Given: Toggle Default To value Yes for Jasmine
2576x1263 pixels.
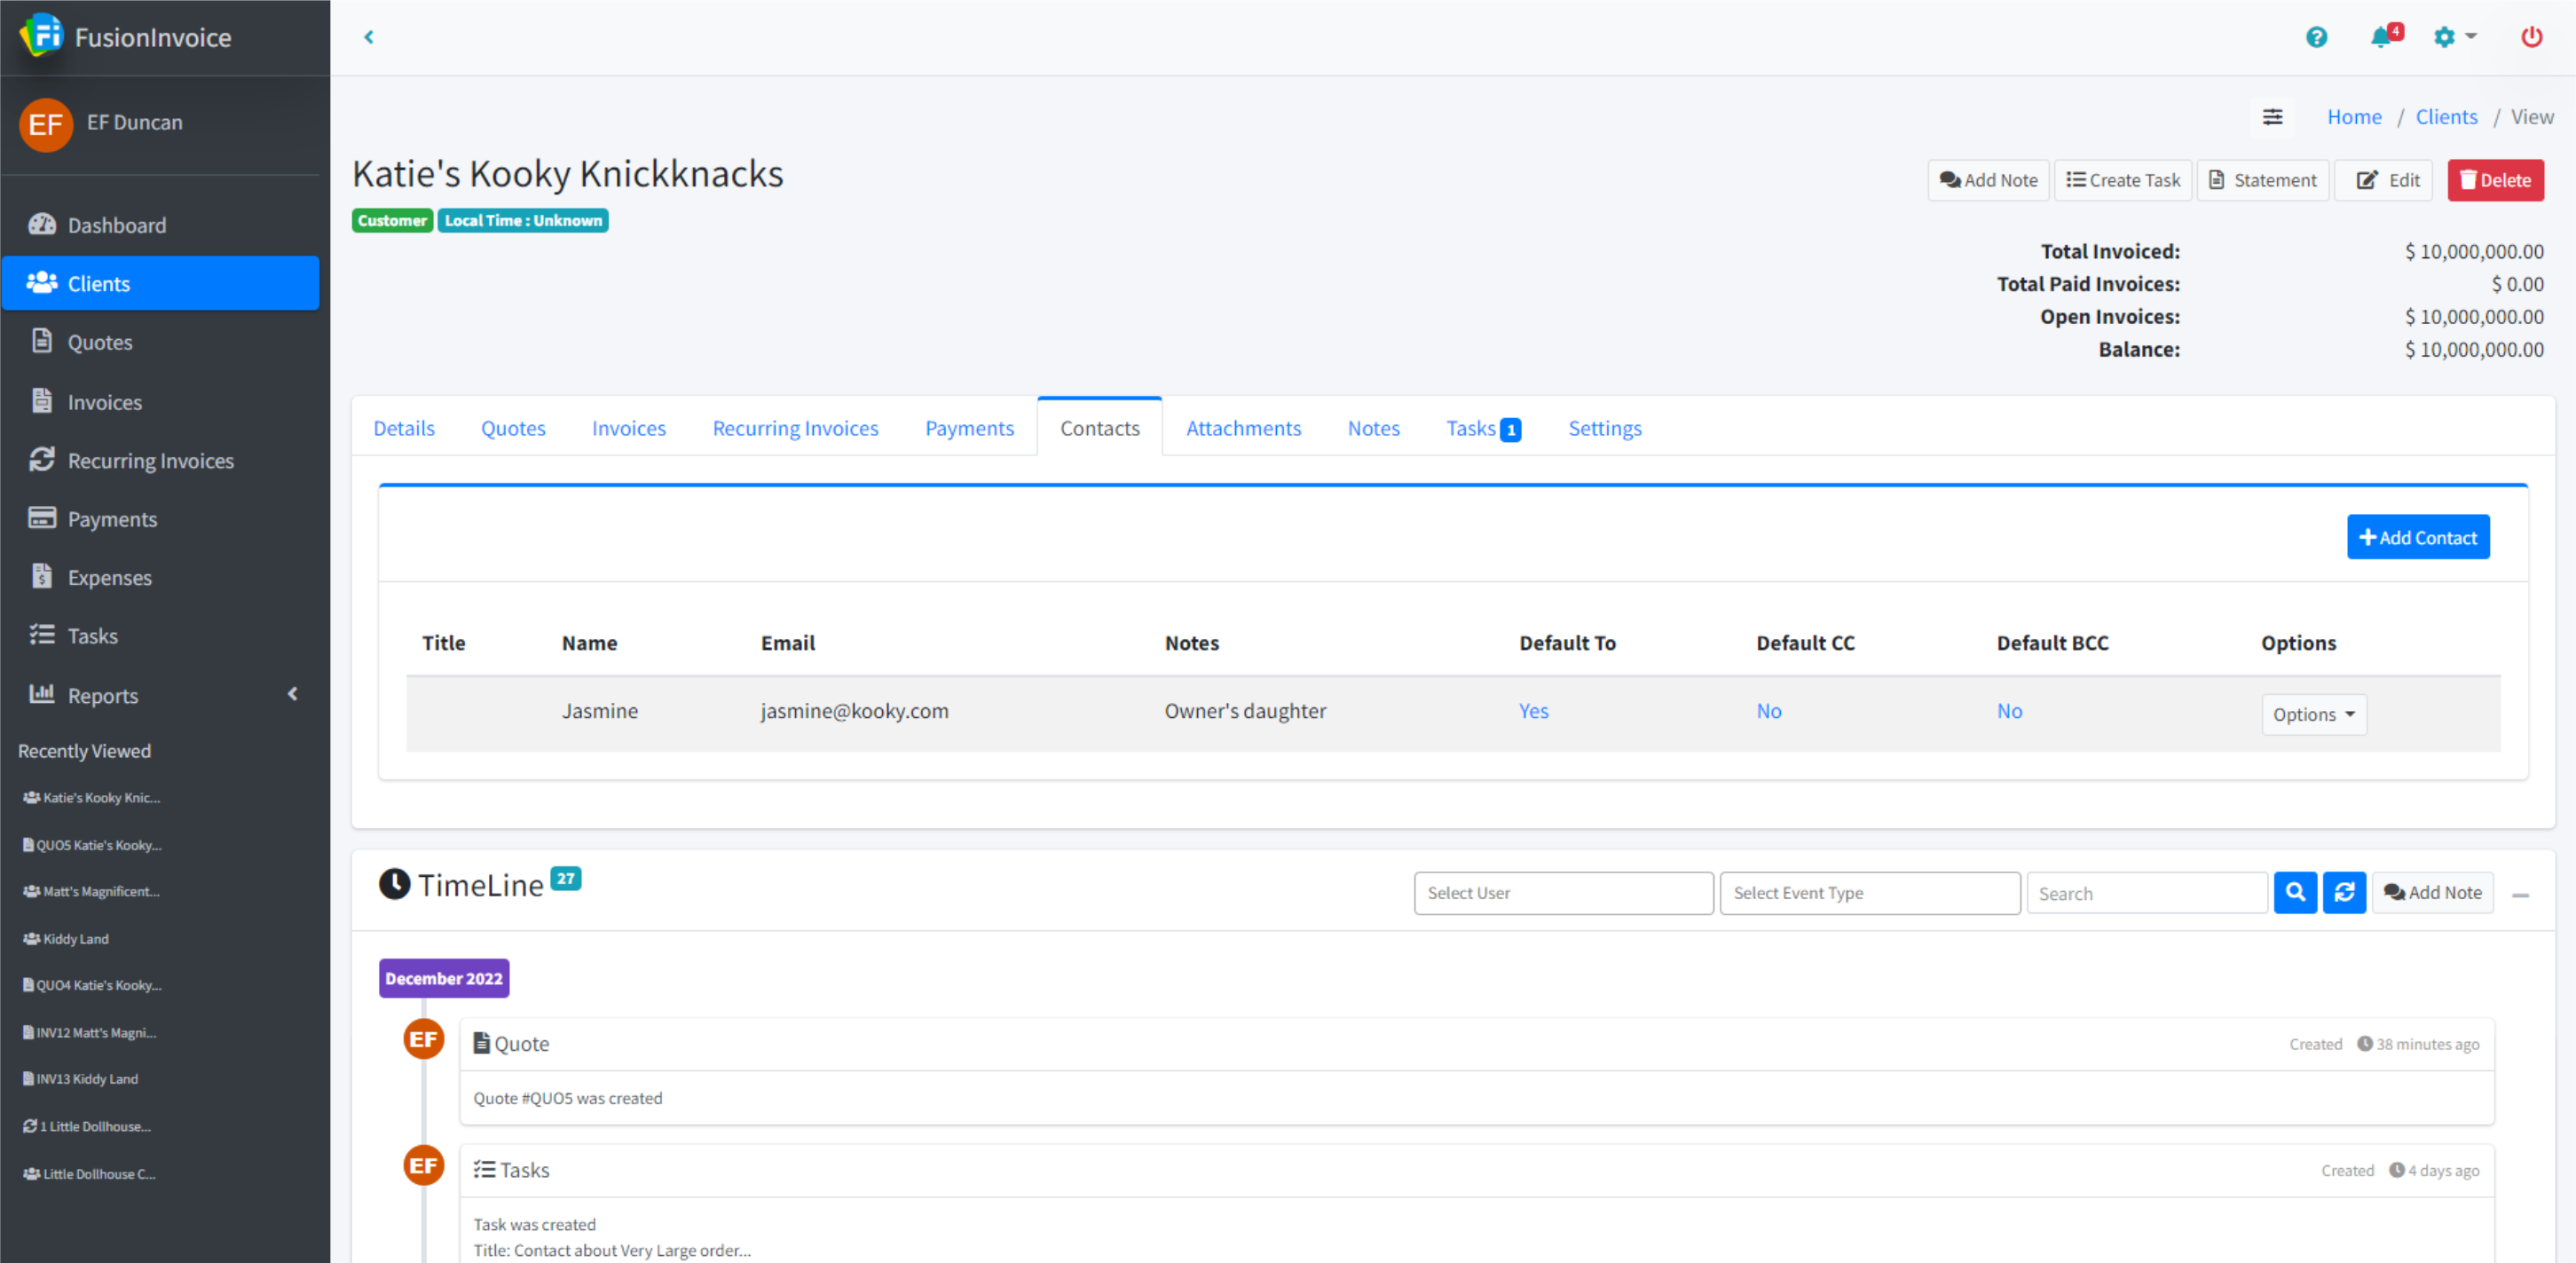Looking at the screenshot, I should tap(1533, 711).
